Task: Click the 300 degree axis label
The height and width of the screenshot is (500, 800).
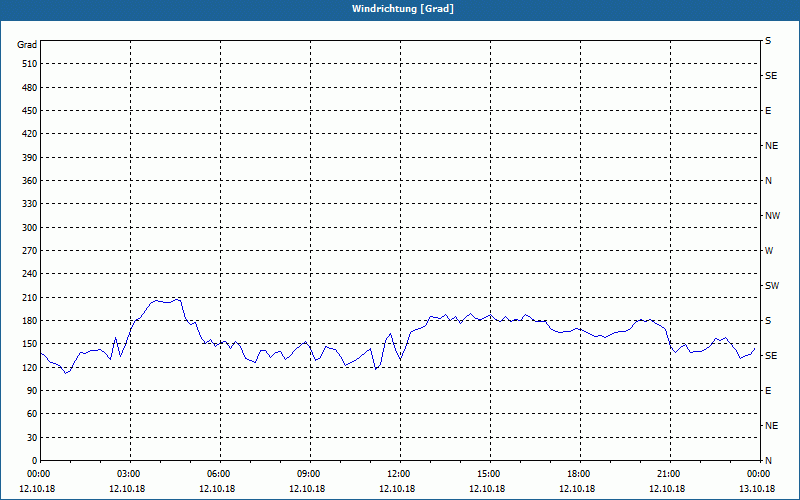Action: (30, 228)
